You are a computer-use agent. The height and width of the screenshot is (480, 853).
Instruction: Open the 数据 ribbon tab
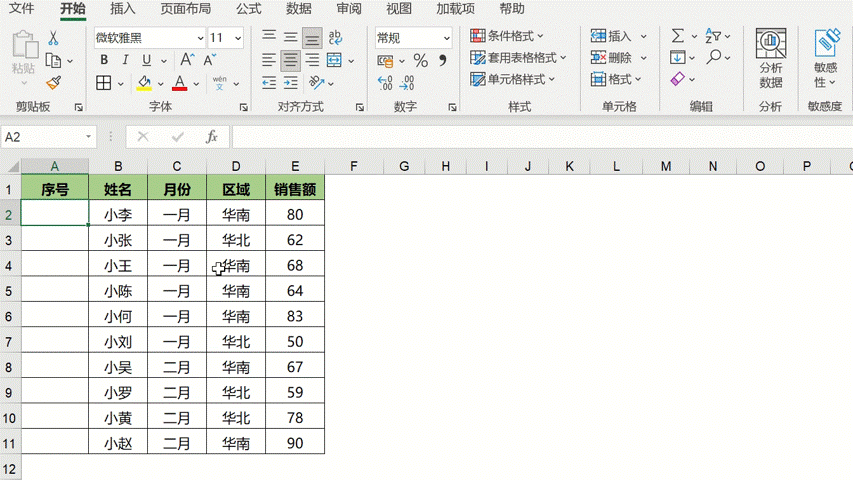click(298, 9)
